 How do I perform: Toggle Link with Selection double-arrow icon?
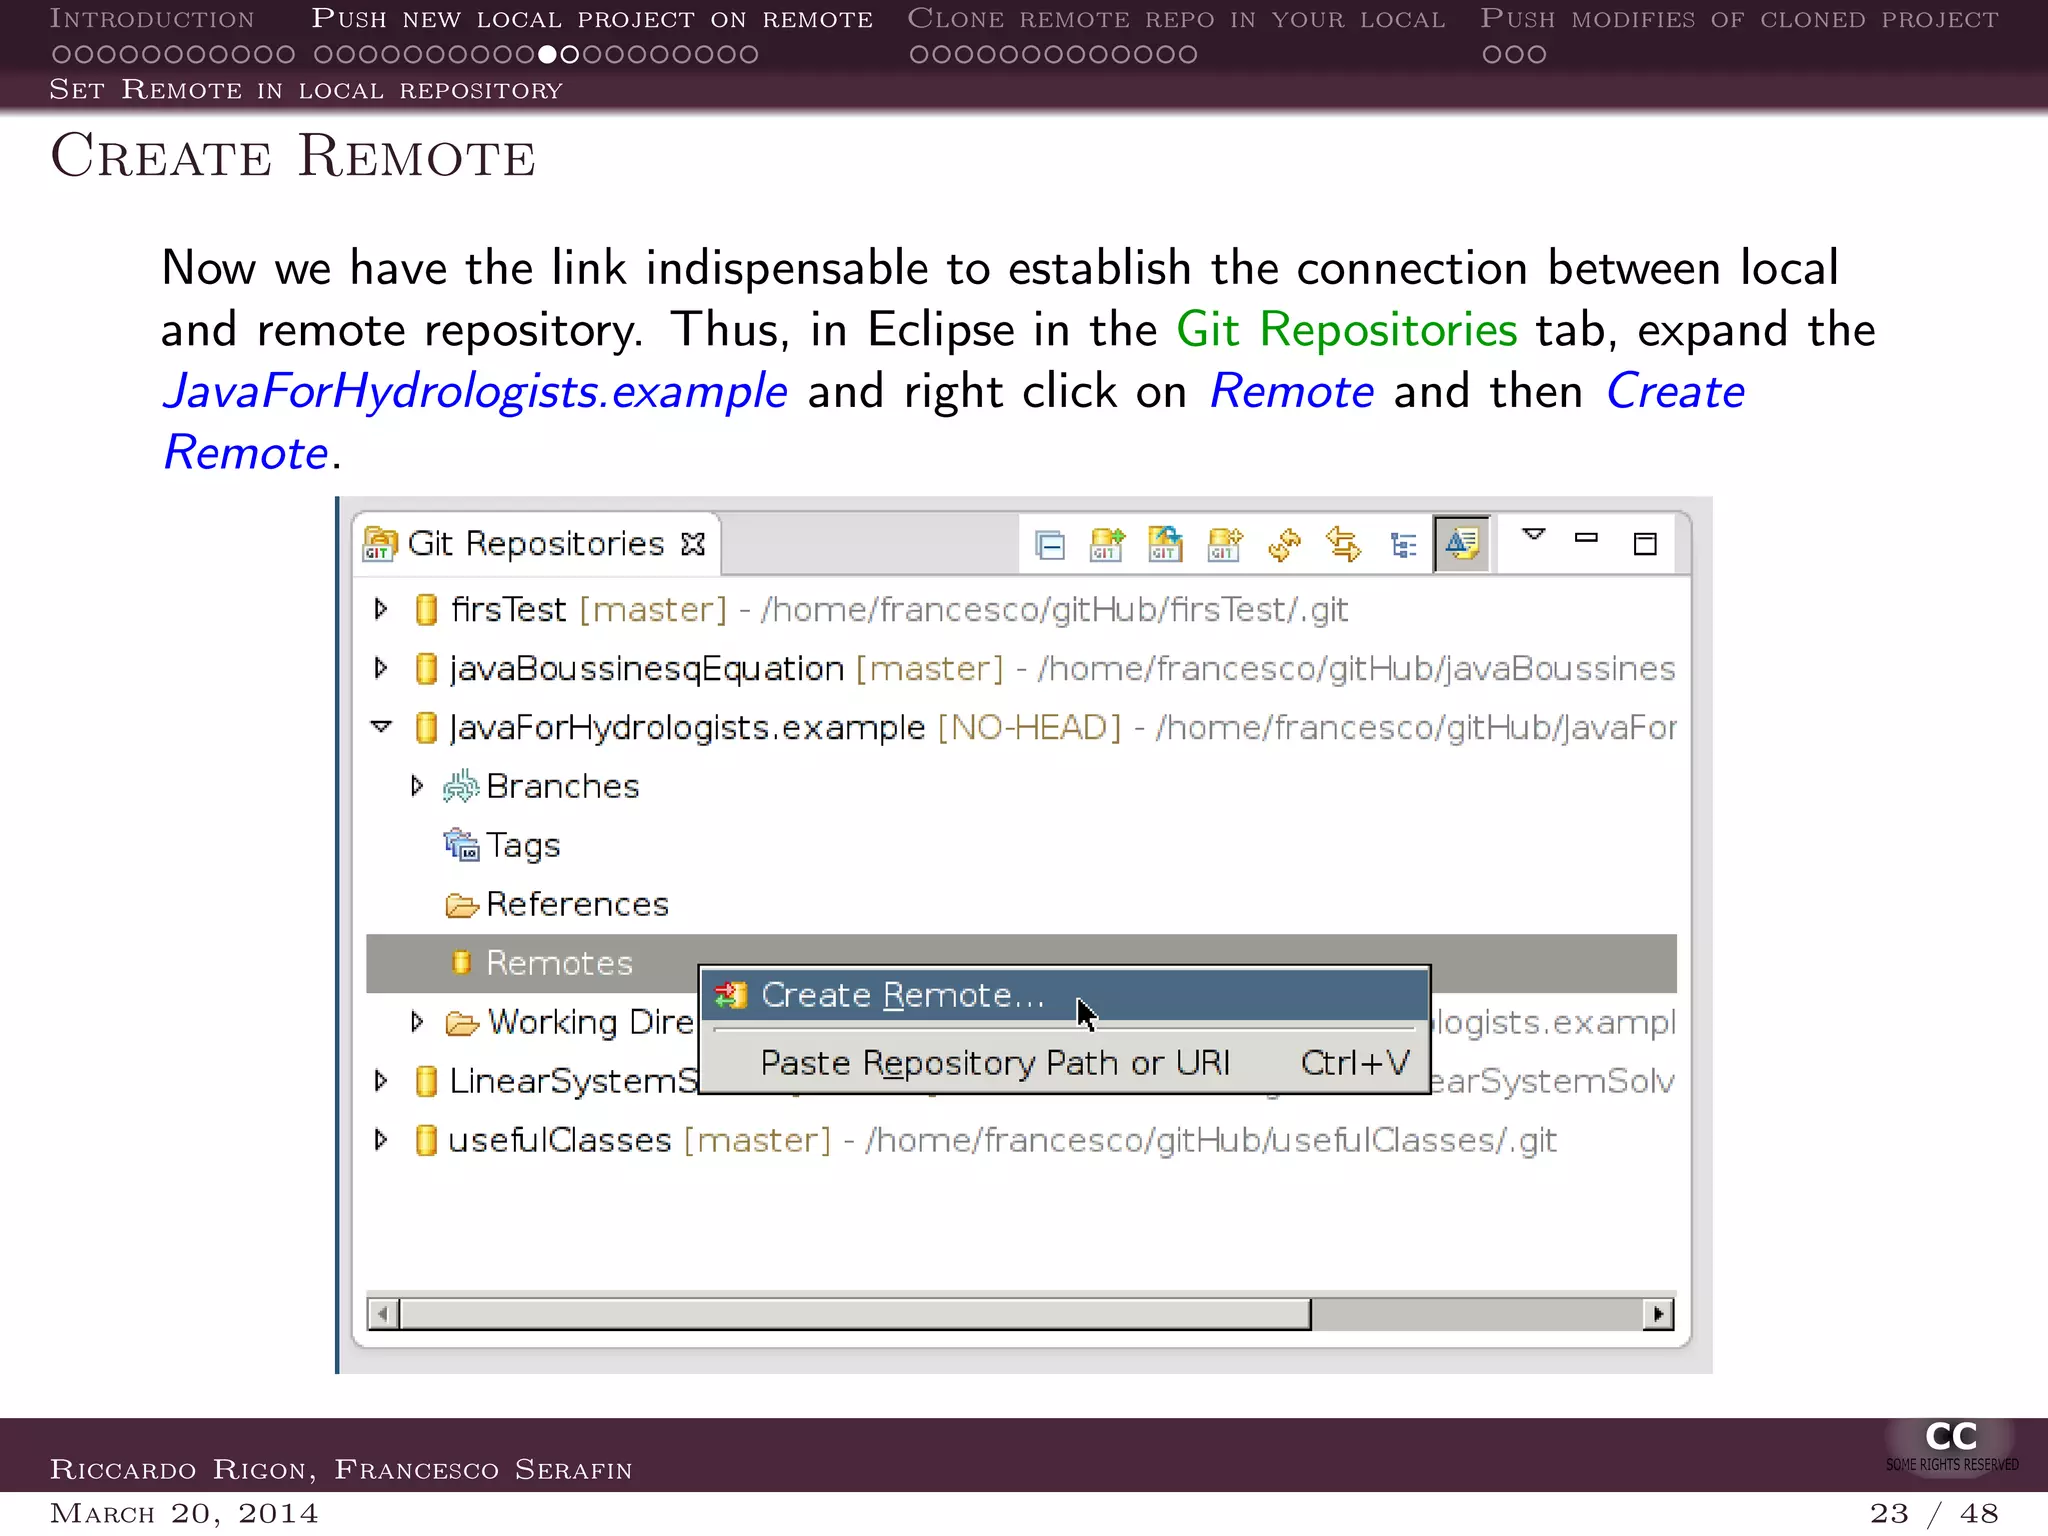click(x=1343, y=545)
